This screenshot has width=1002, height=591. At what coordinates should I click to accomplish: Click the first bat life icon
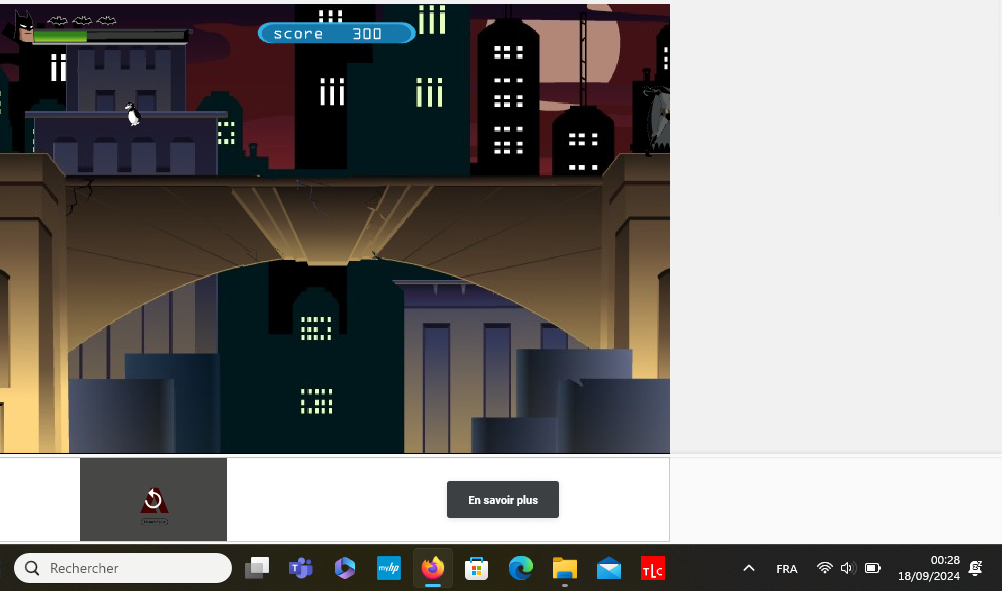pos(58,20)
